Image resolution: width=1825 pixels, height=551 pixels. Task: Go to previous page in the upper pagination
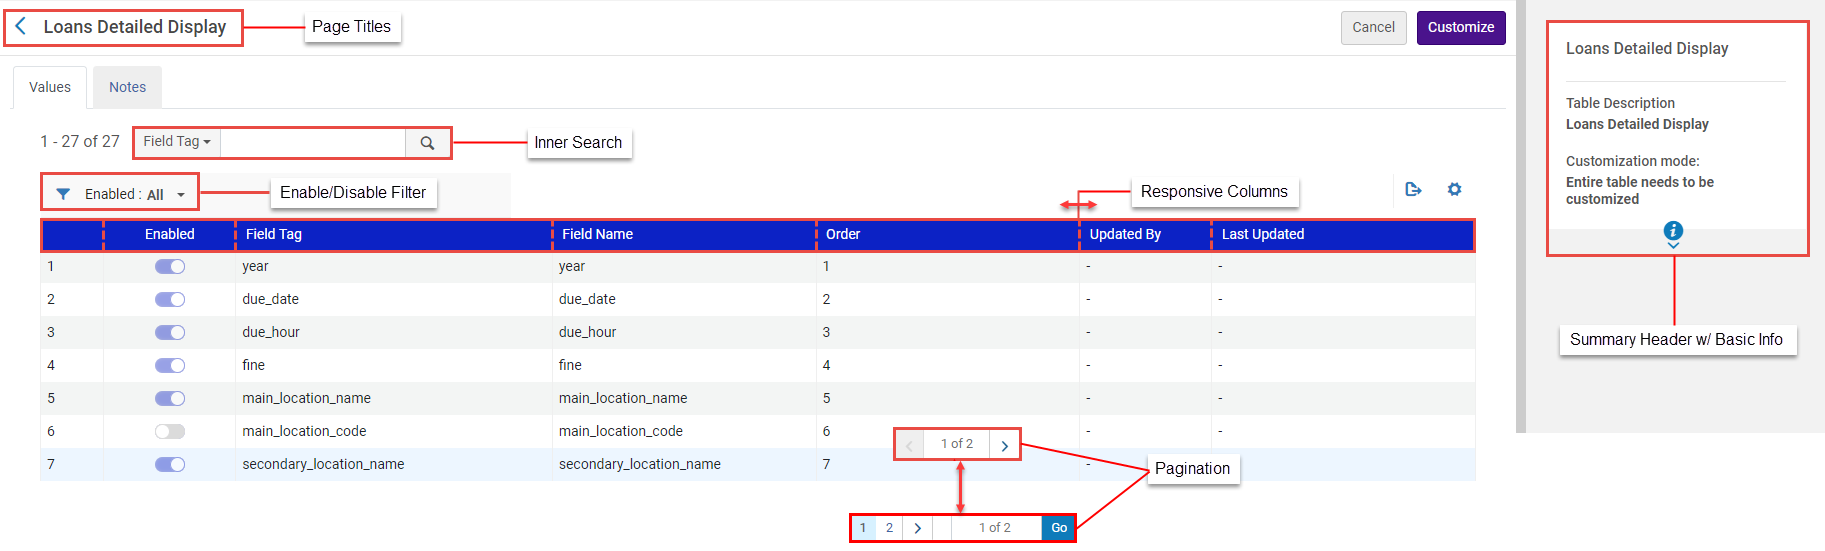[x=909, y=446]
